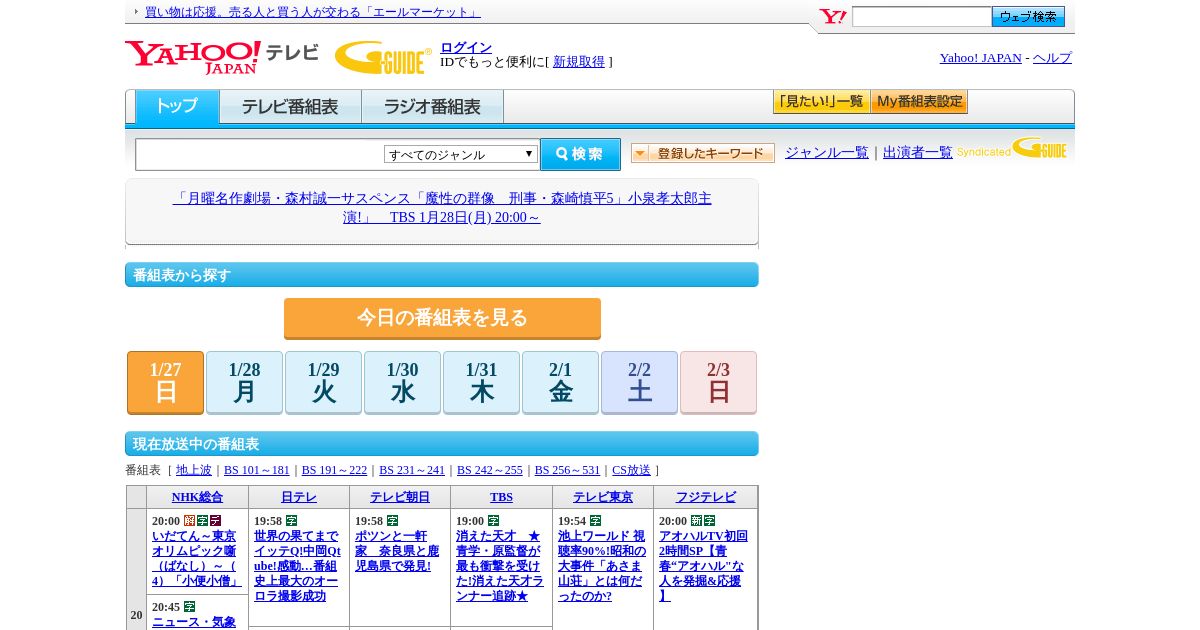Click 今日の番組表を見る button
Viewport: 1200px width, 630px height.
click(442, 318)
